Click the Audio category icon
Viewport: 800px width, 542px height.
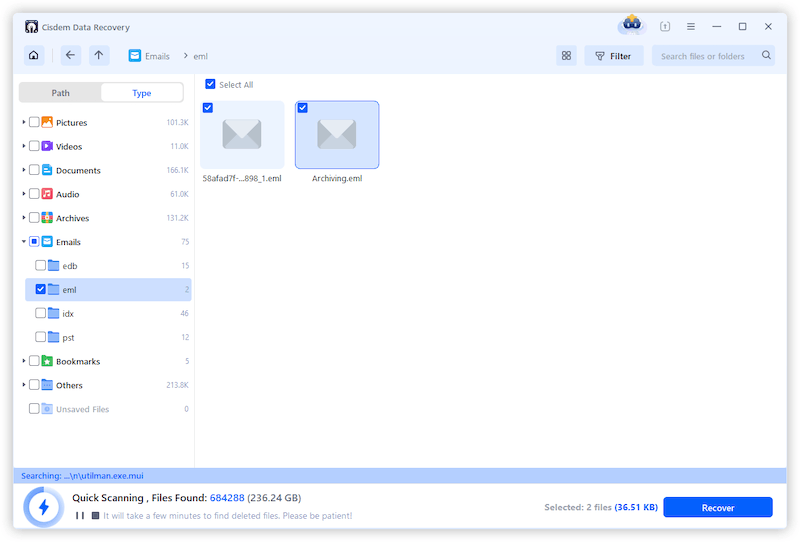point(47,193)
